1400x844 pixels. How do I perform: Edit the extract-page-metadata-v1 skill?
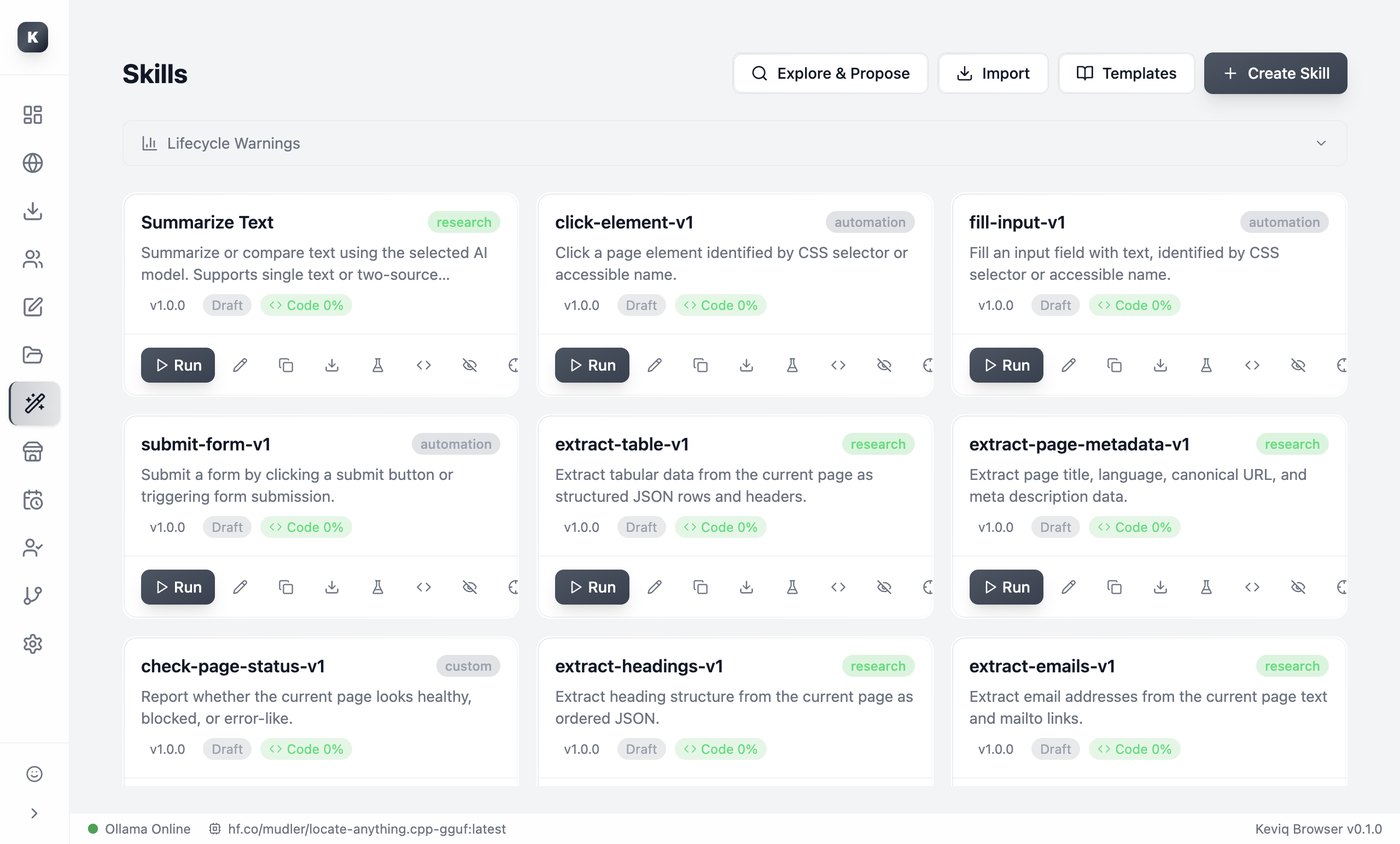(x=1068, y=587)
